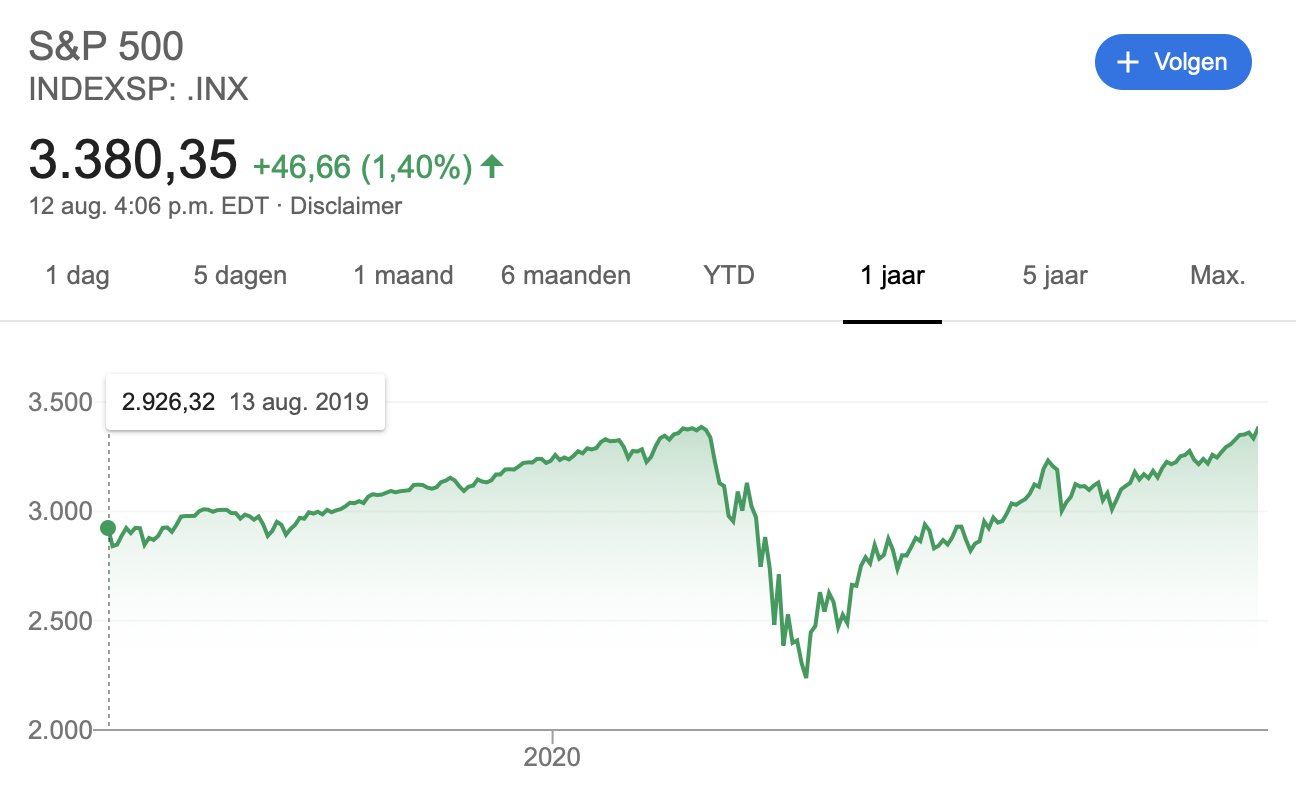Switch to the 1 dag tab

(x=78, y=275)
